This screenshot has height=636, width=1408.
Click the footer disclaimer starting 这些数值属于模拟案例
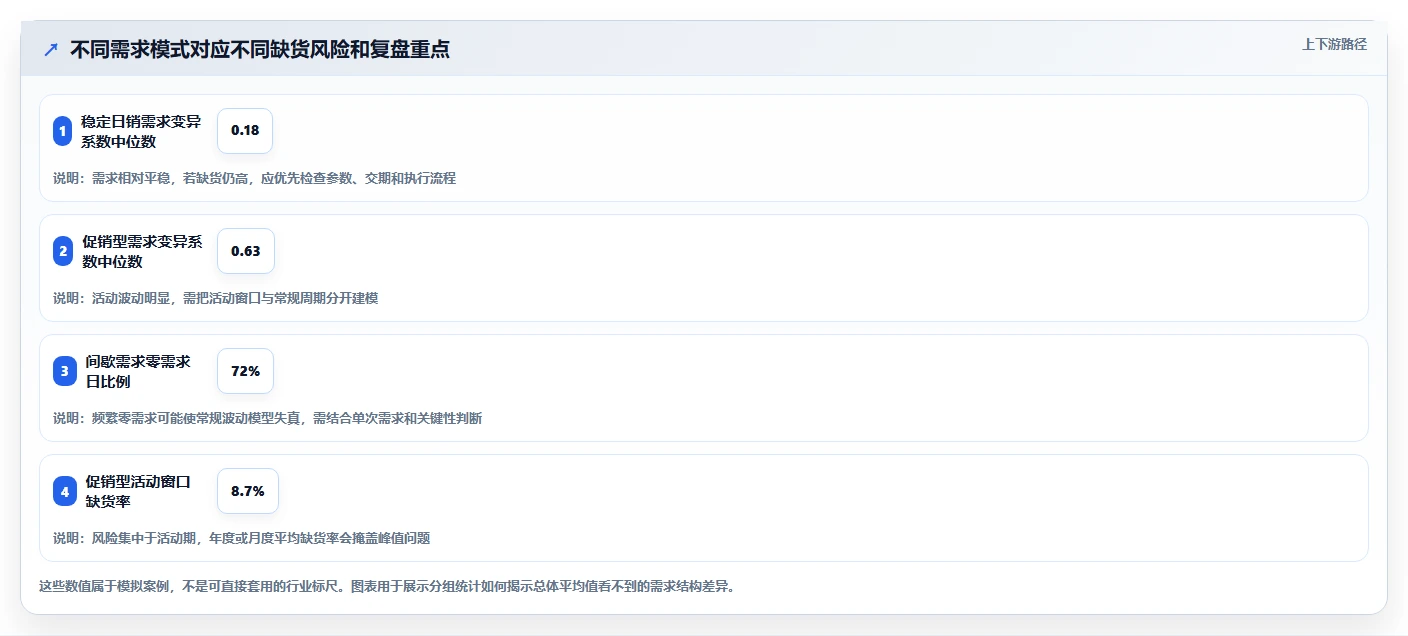[387, 586]
